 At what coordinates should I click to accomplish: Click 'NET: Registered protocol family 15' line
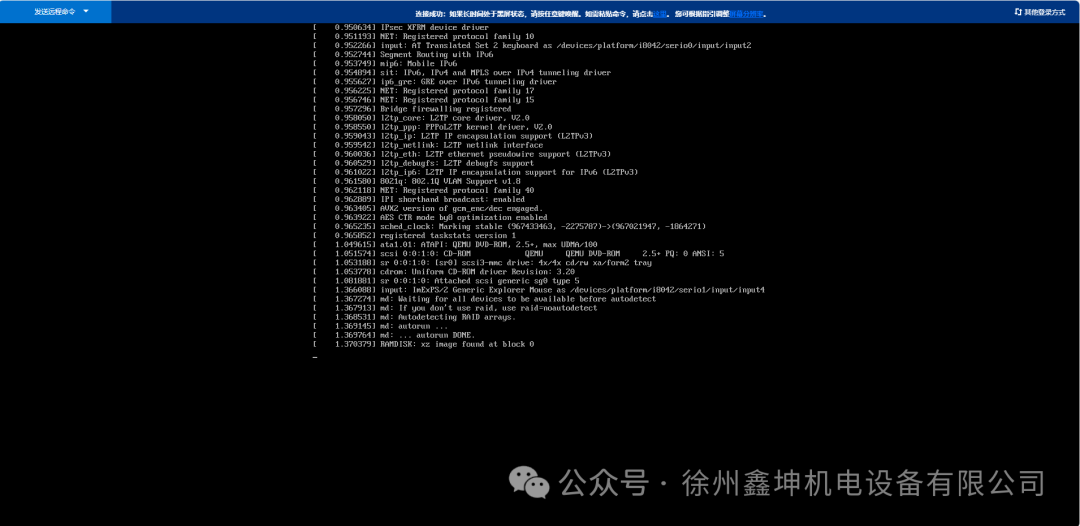423,100
